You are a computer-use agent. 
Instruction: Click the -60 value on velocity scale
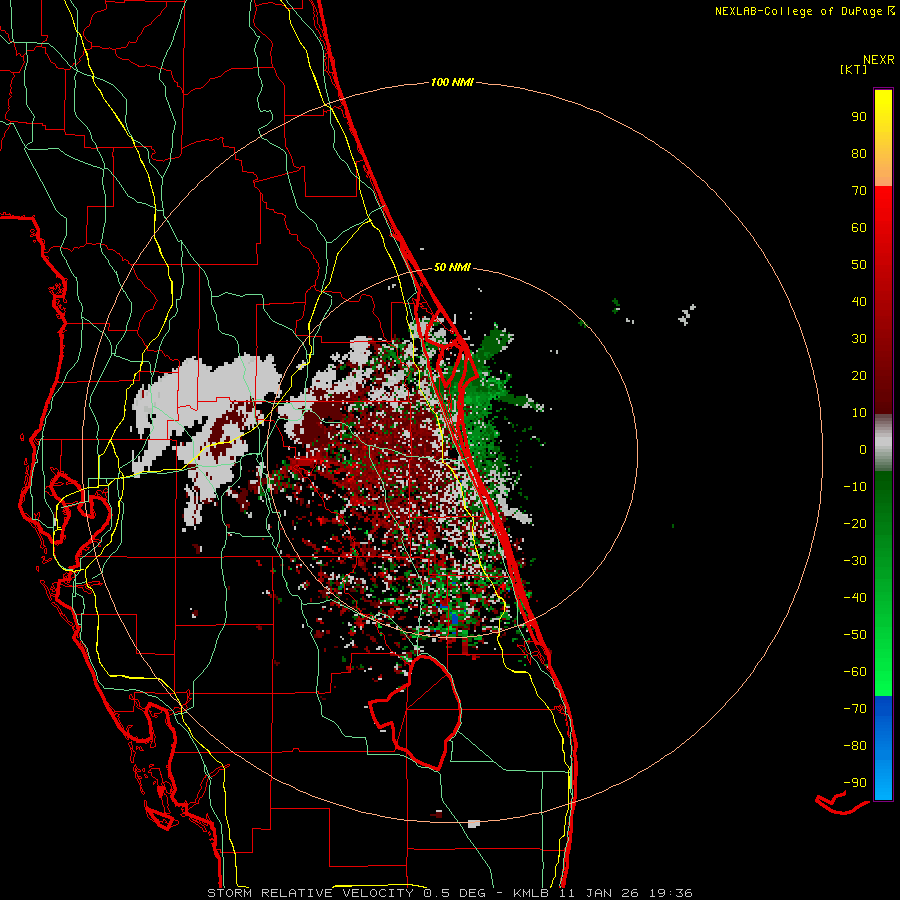855,672
